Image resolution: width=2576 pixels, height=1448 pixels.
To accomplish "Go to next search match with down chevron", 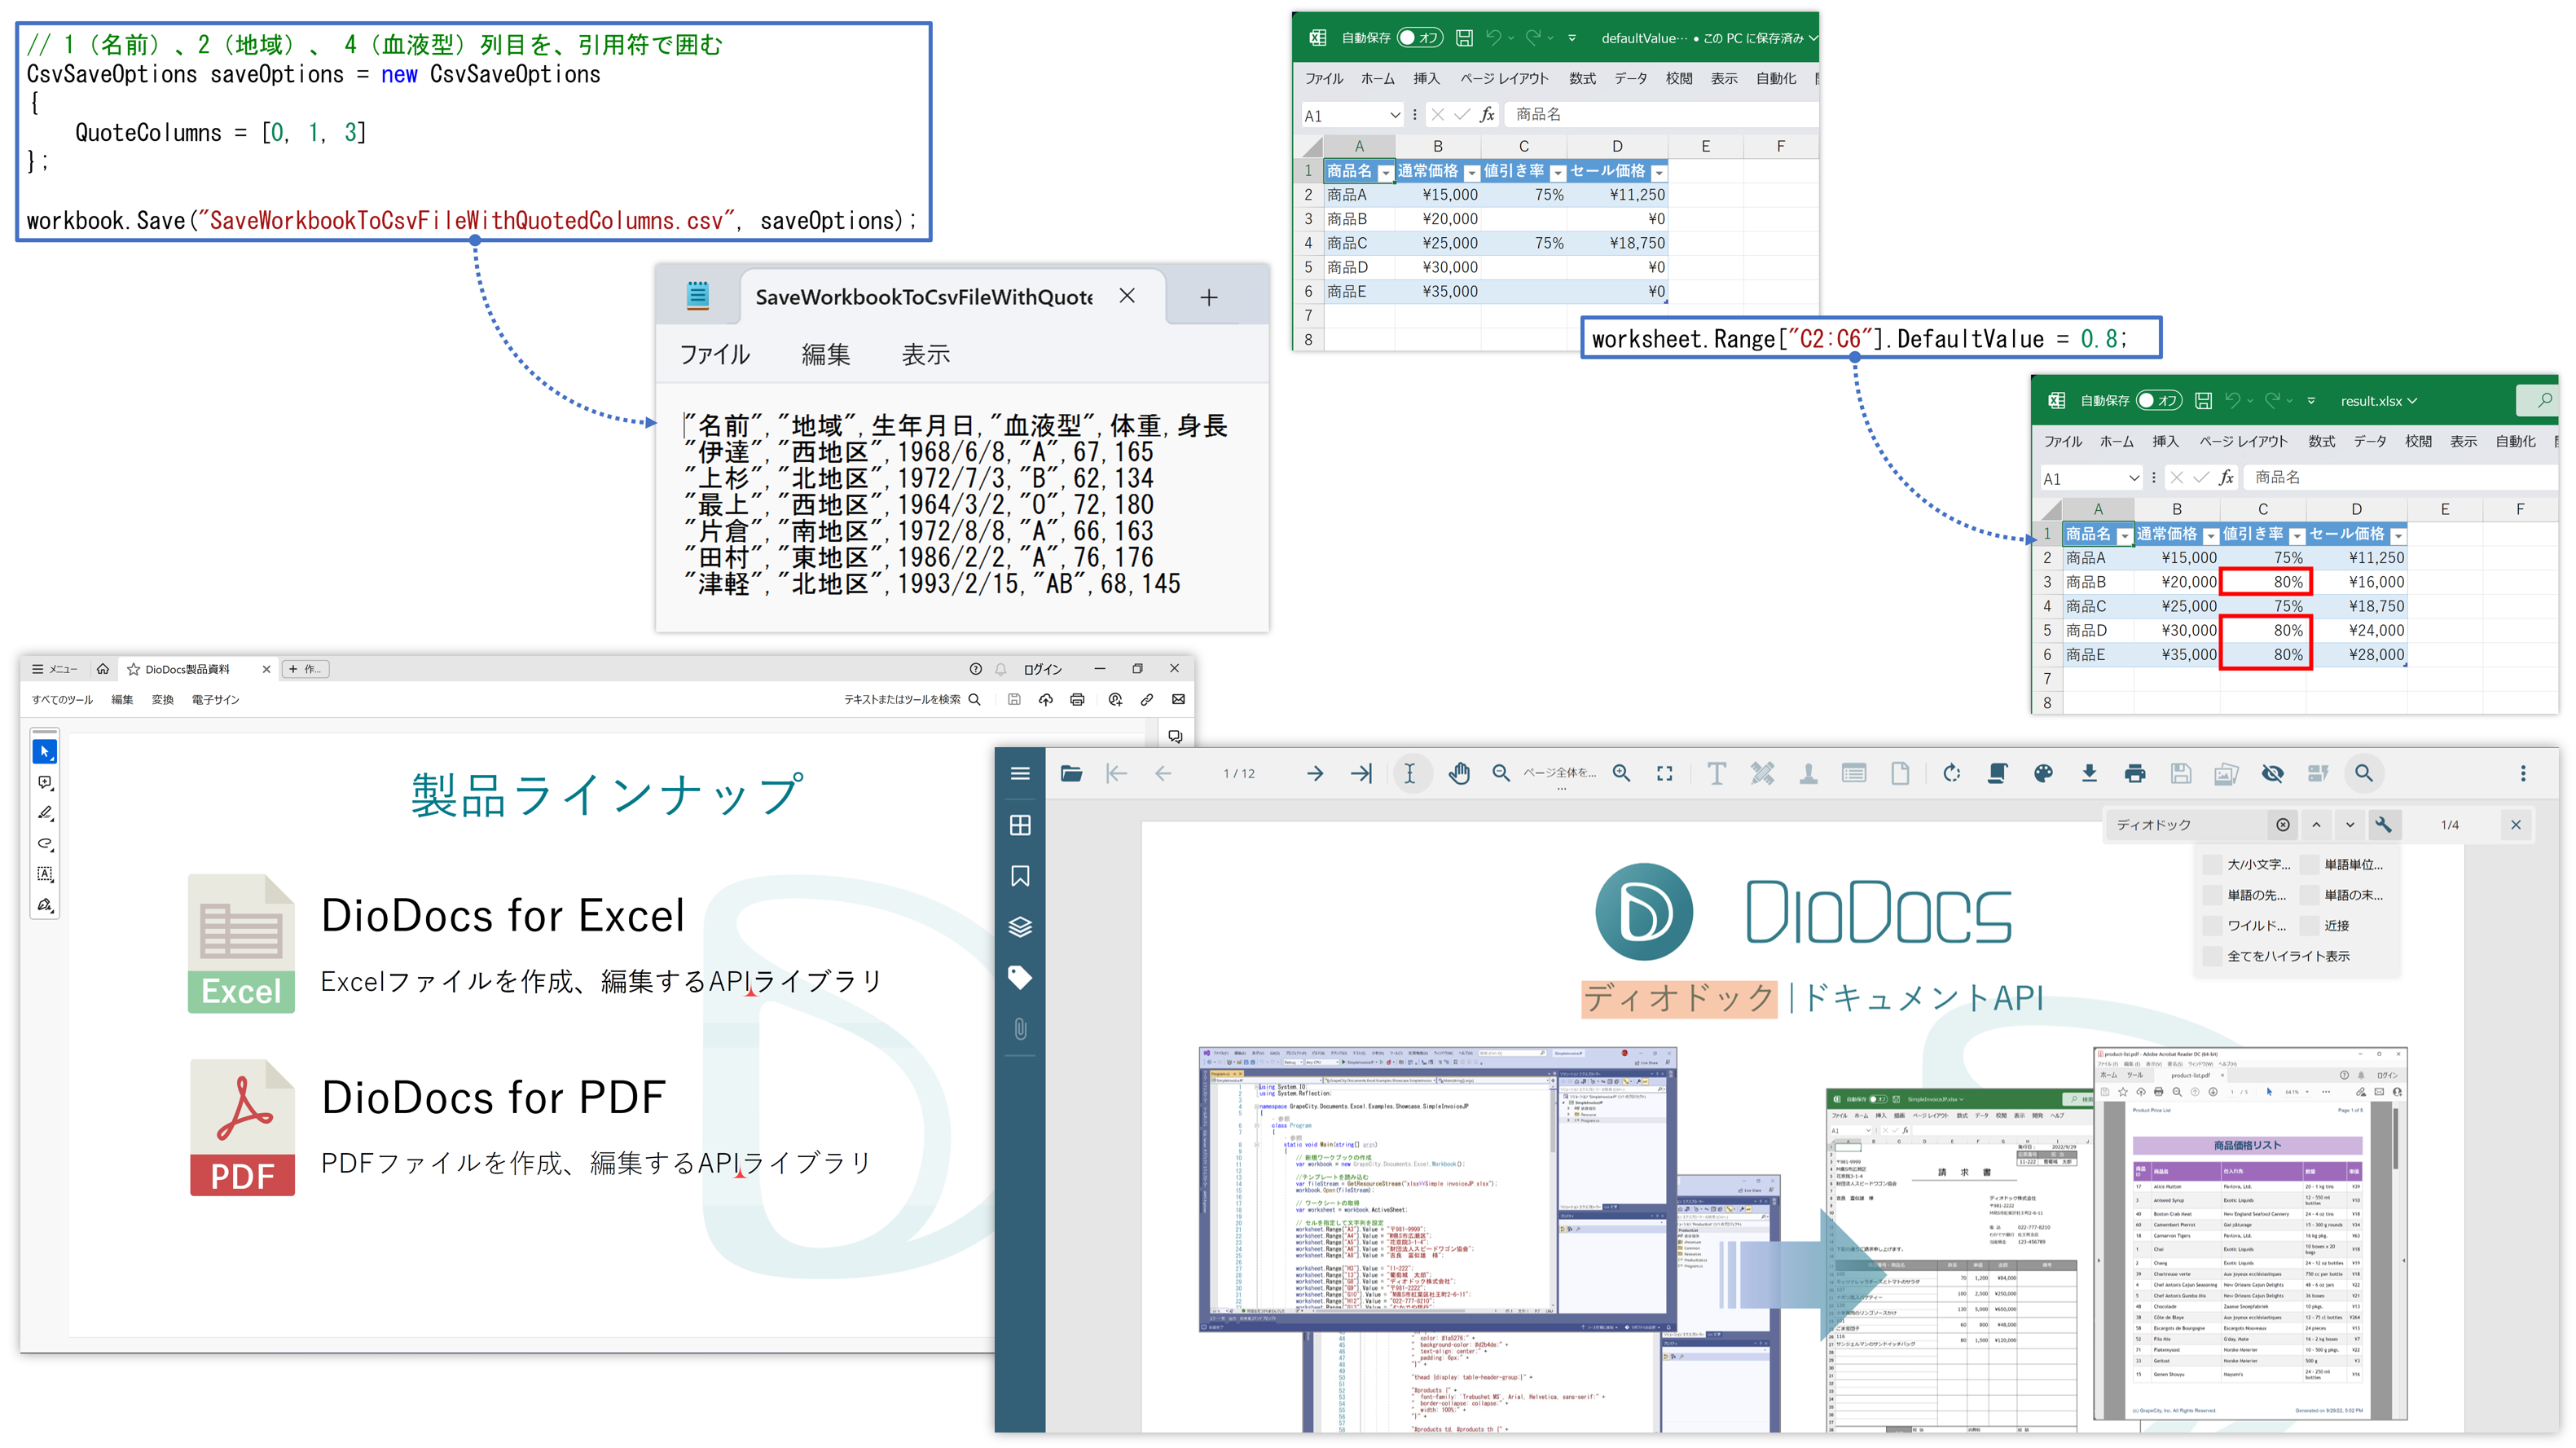I will coord(2350,825).
